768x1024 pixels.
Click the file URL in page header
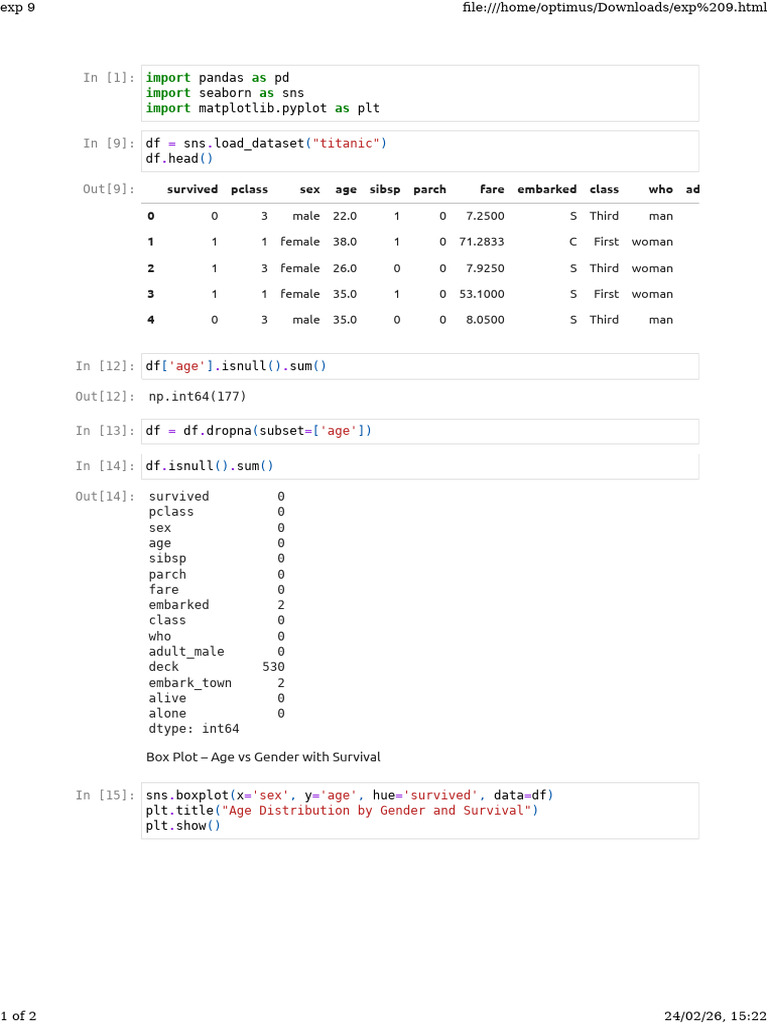[x=615, y=8]
